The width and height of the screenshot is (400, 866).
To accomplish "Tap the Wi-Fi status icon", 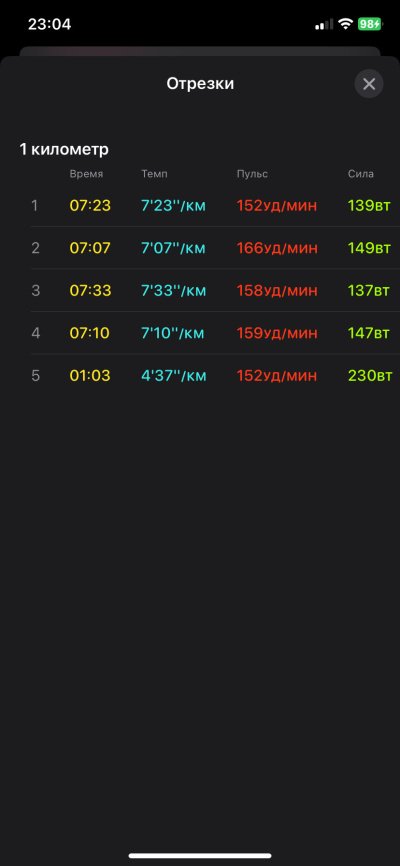I will (x=346, y=24).
